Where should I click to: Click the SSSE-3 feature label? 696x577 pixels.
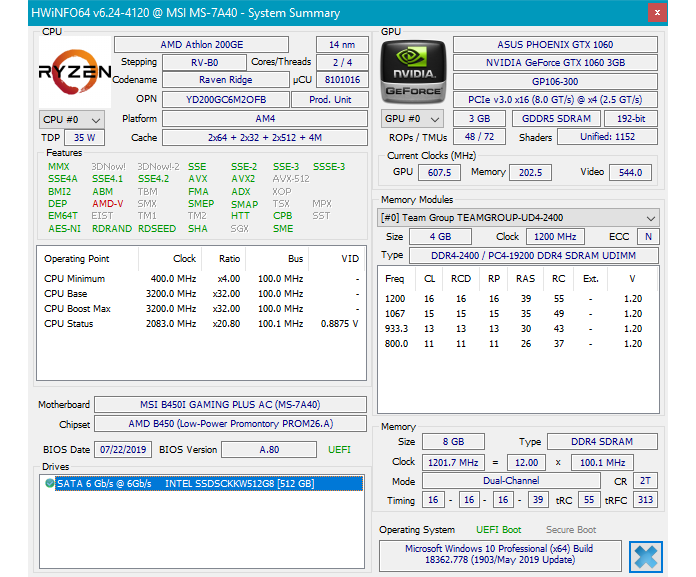328,167
